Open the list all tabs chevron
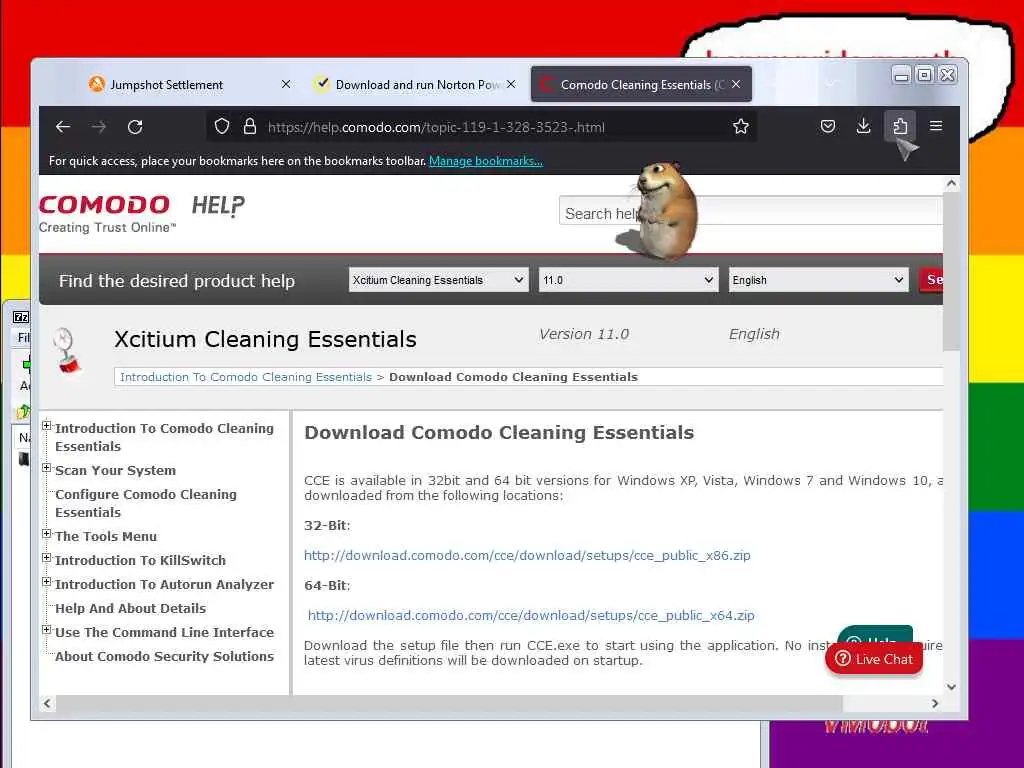The width and height of the screenshot is (1024, 768). [x=831, y=84]
